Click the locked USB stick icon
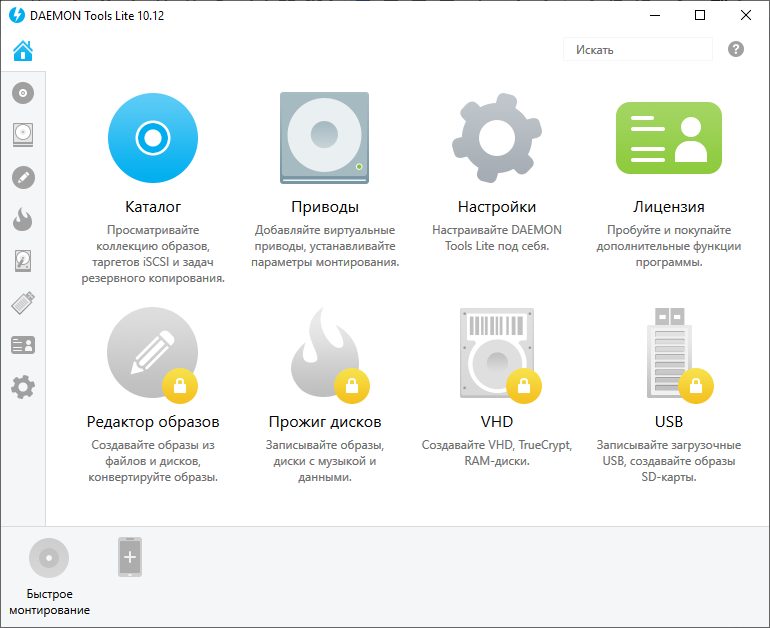The height and width of the screenshot is (628, 770). point(669,354)
